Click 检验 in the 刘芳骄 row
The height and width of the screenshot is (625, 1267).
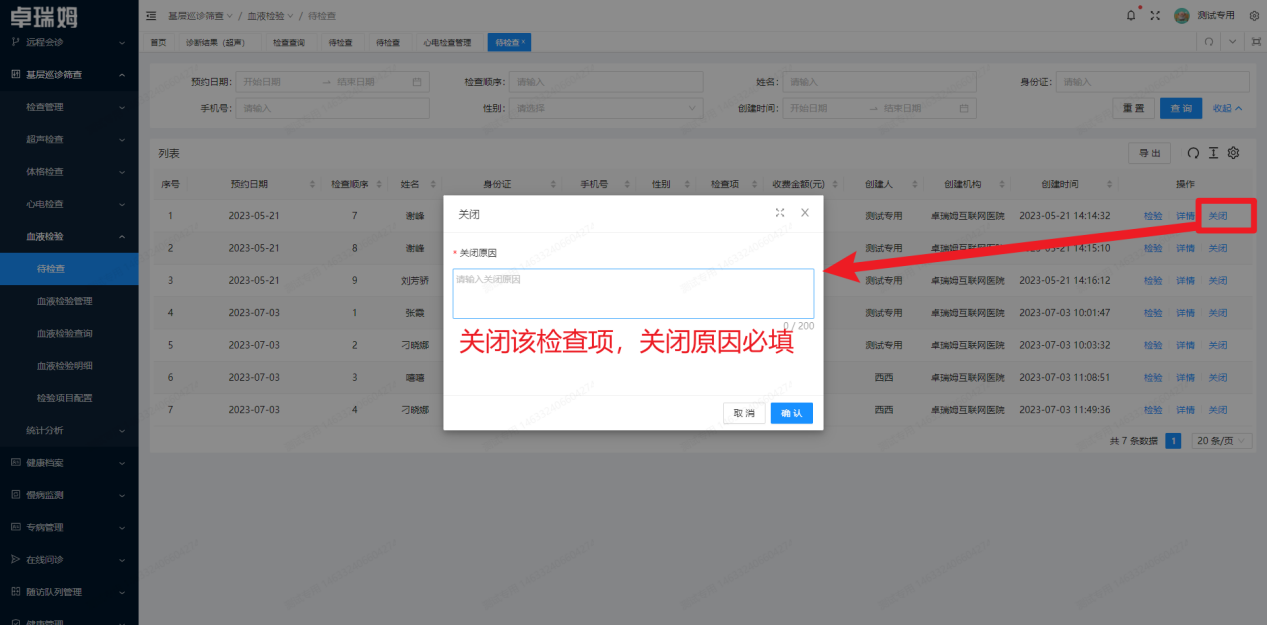tap(1153, 281)
